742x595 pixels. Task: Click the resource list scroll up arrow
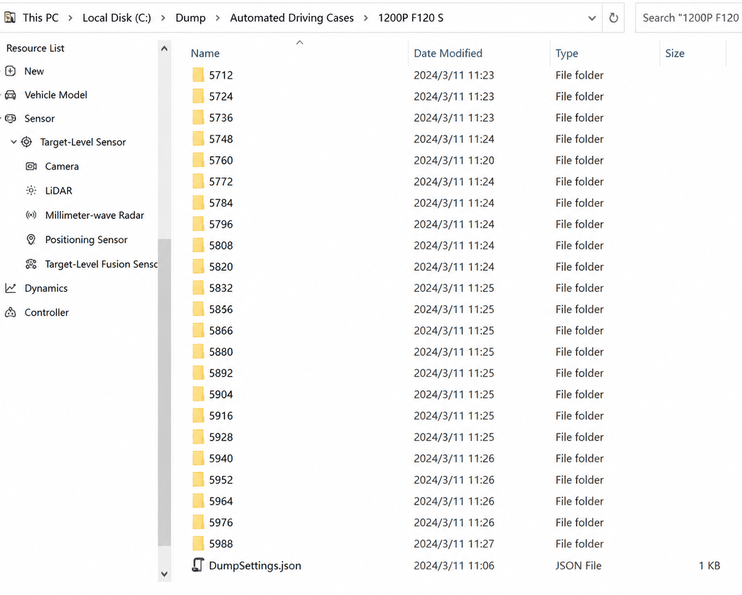tap(164, 48)
